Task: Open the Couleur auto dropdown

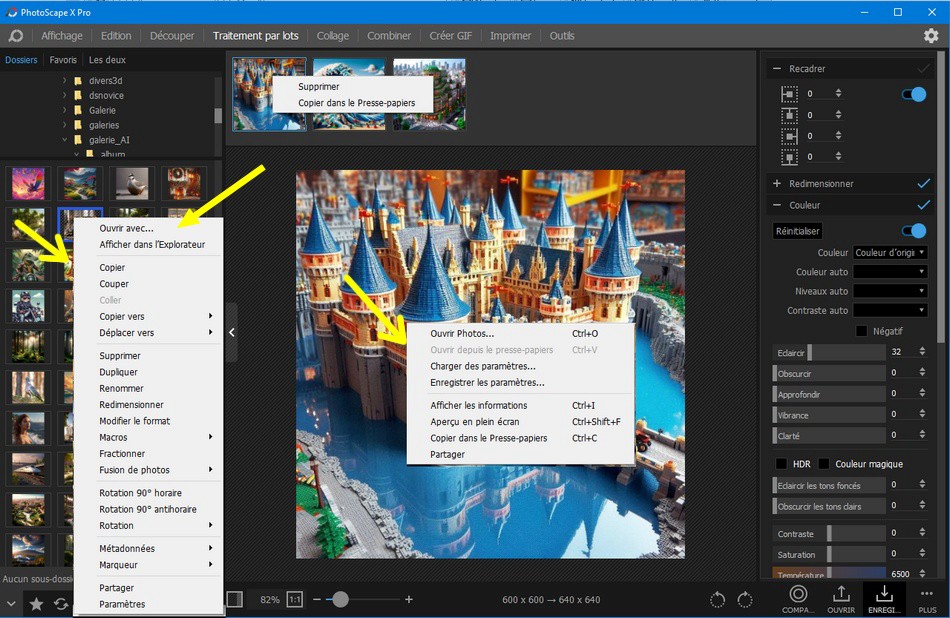Action: pos(890,272)
